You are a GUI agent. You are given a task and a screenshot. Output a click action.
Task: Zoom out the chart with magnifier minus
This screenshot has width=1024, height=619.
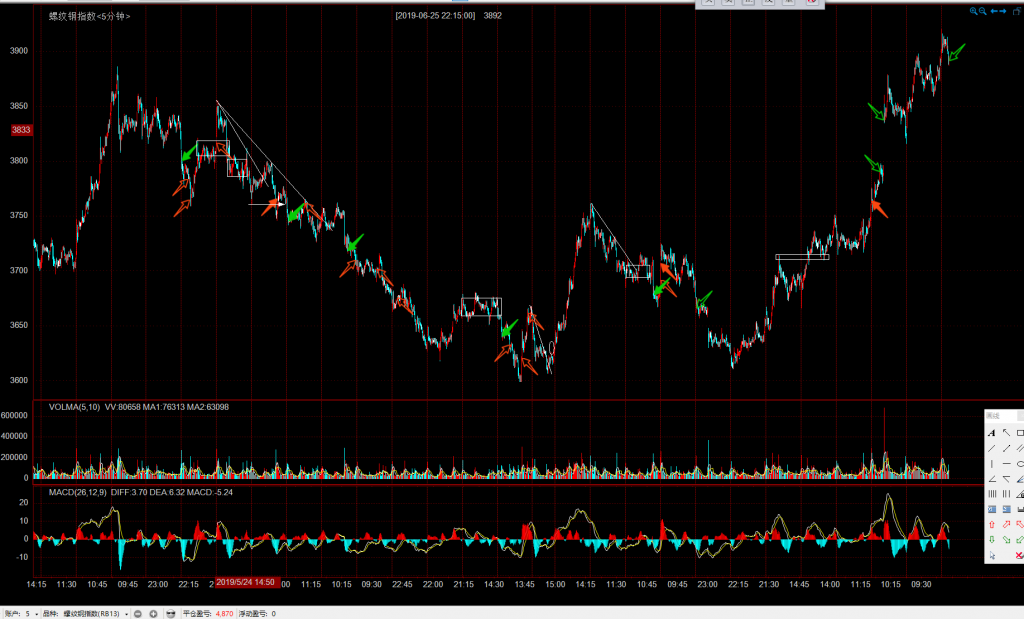click(x=983, y=11)
